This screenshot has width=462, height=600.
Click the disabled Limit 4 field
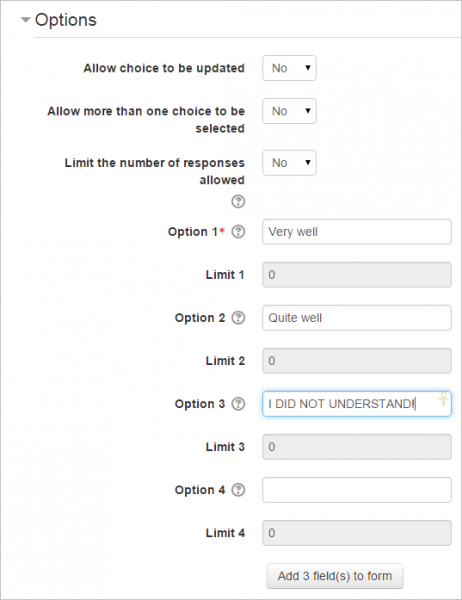tap(357, 533)
